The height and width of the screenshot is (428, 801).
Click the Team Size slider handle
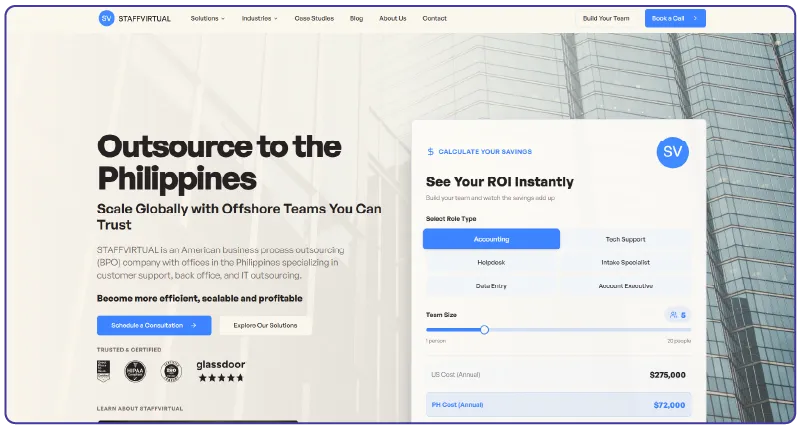click(484, 329)
